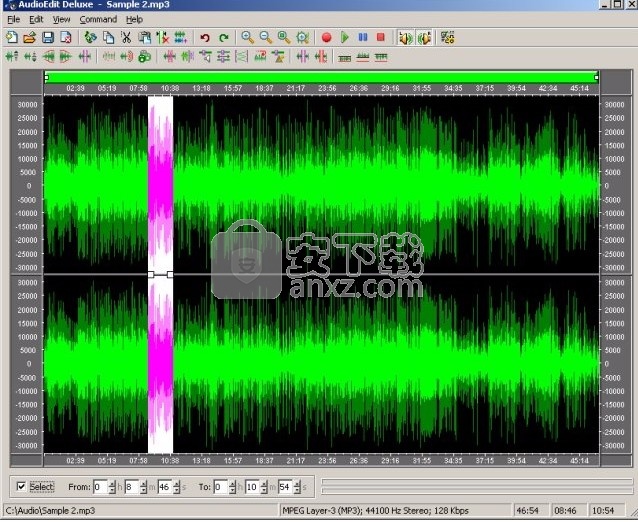638x522 pixels.
Task: Open the Edit menu
Action: point(36,19)
